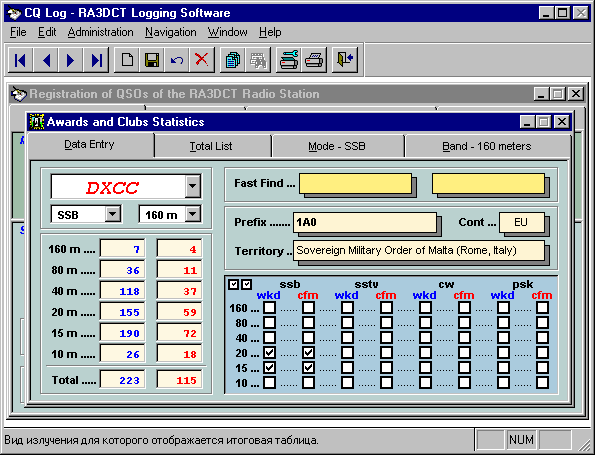Screen dimensions: 595x455
Task: Jump to last record arrow
Action: 96,60
